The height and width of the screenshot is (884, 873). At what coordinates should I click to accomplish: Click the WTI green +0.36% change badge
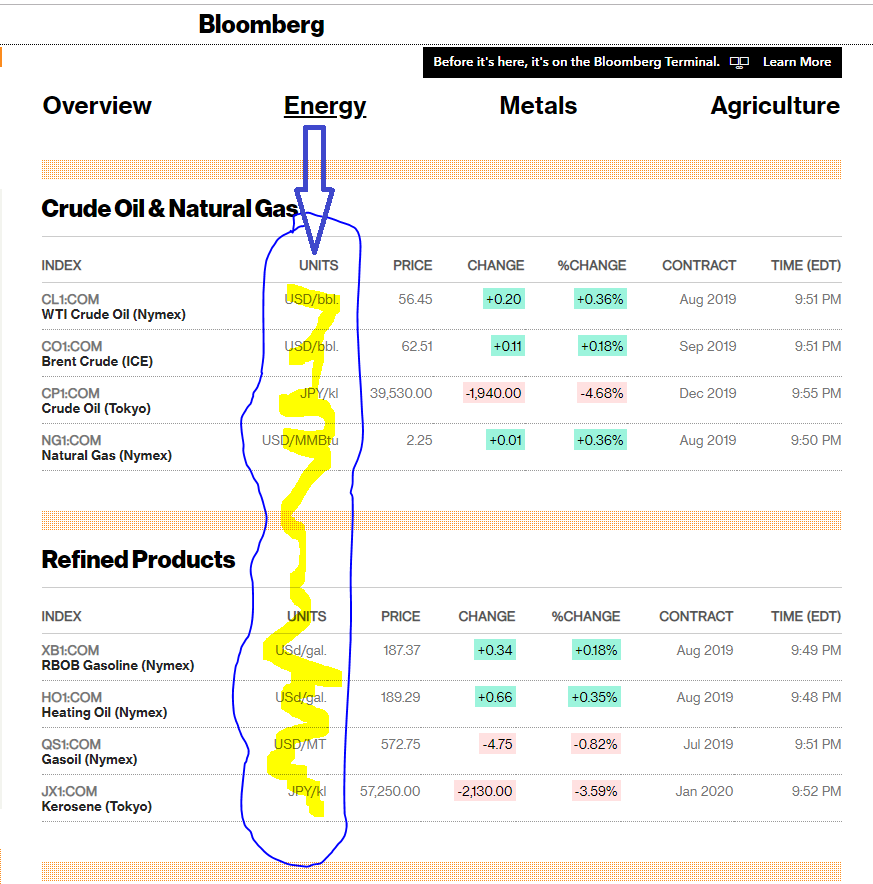(600, 299)
